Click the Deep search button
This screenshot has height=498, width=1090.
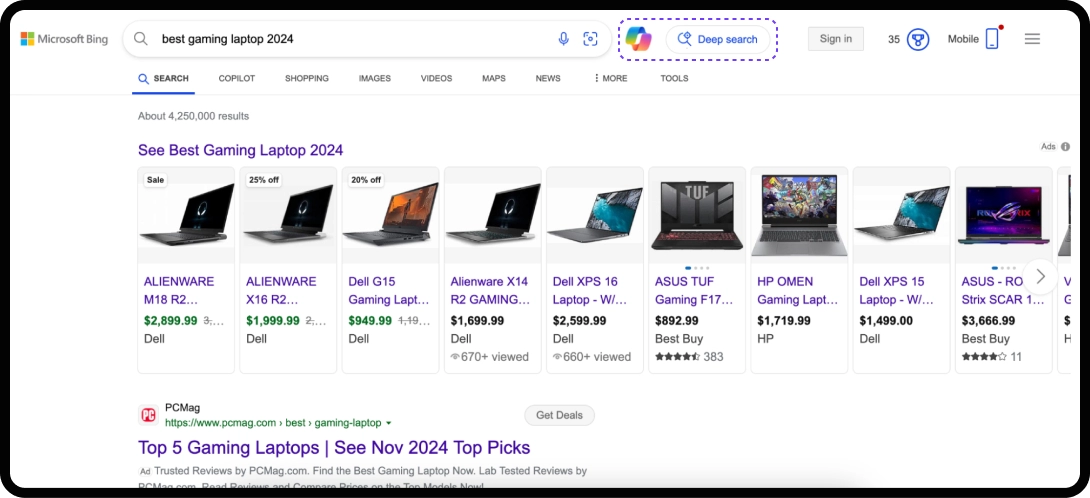point(718,40)
